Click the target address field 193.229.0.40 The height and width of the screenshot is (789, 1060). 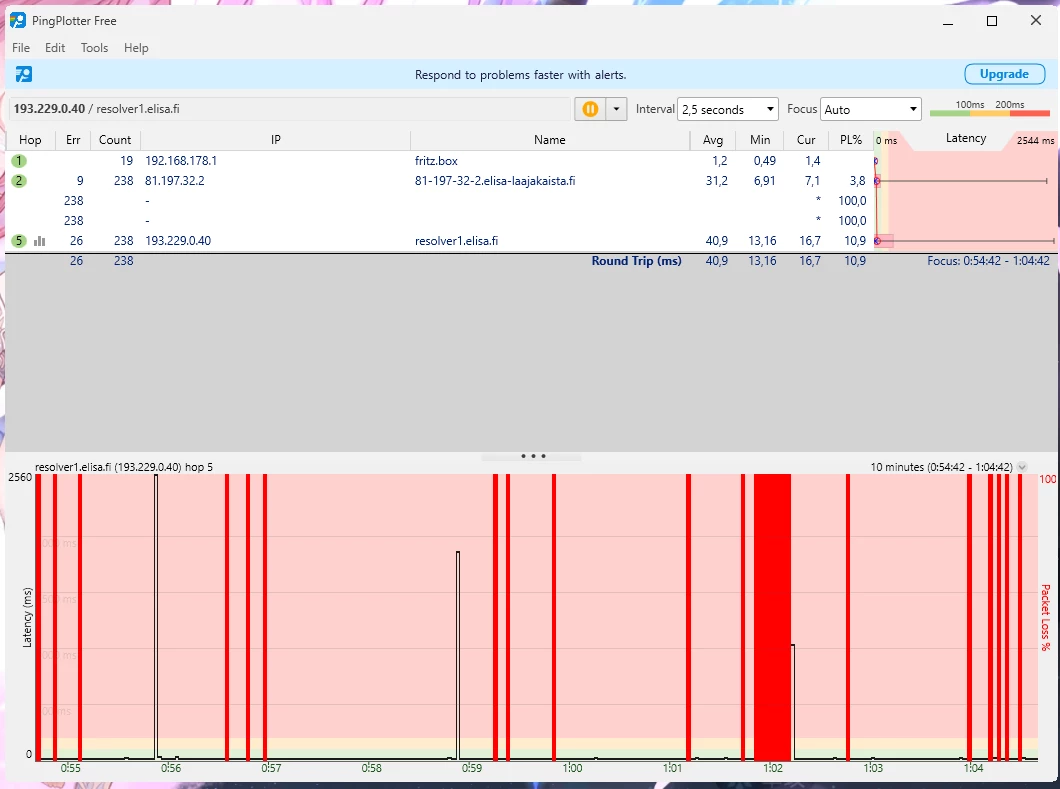point(290,109)
